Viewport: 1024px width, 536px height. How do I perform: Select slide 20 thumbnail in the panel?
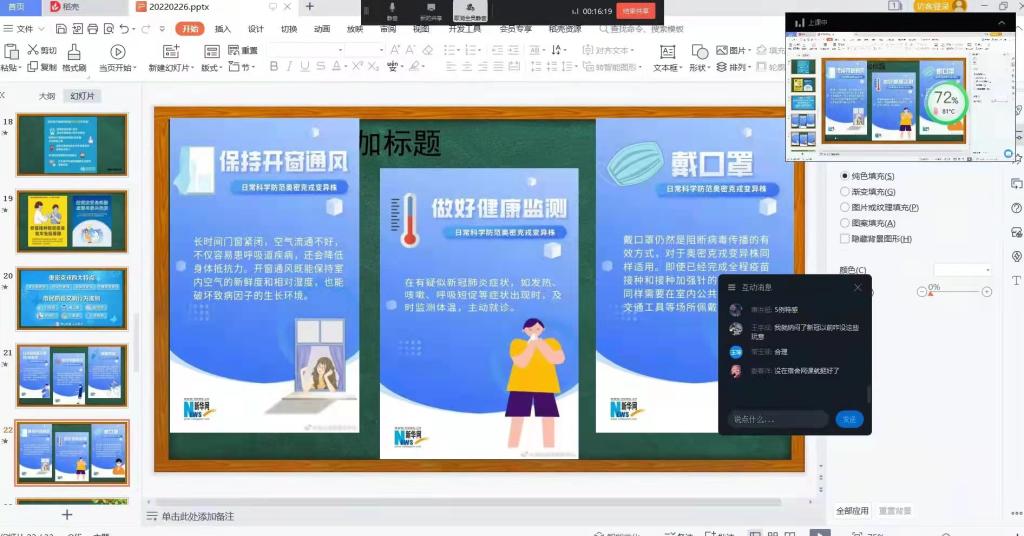pyautogui.click(x=72, y=298)
